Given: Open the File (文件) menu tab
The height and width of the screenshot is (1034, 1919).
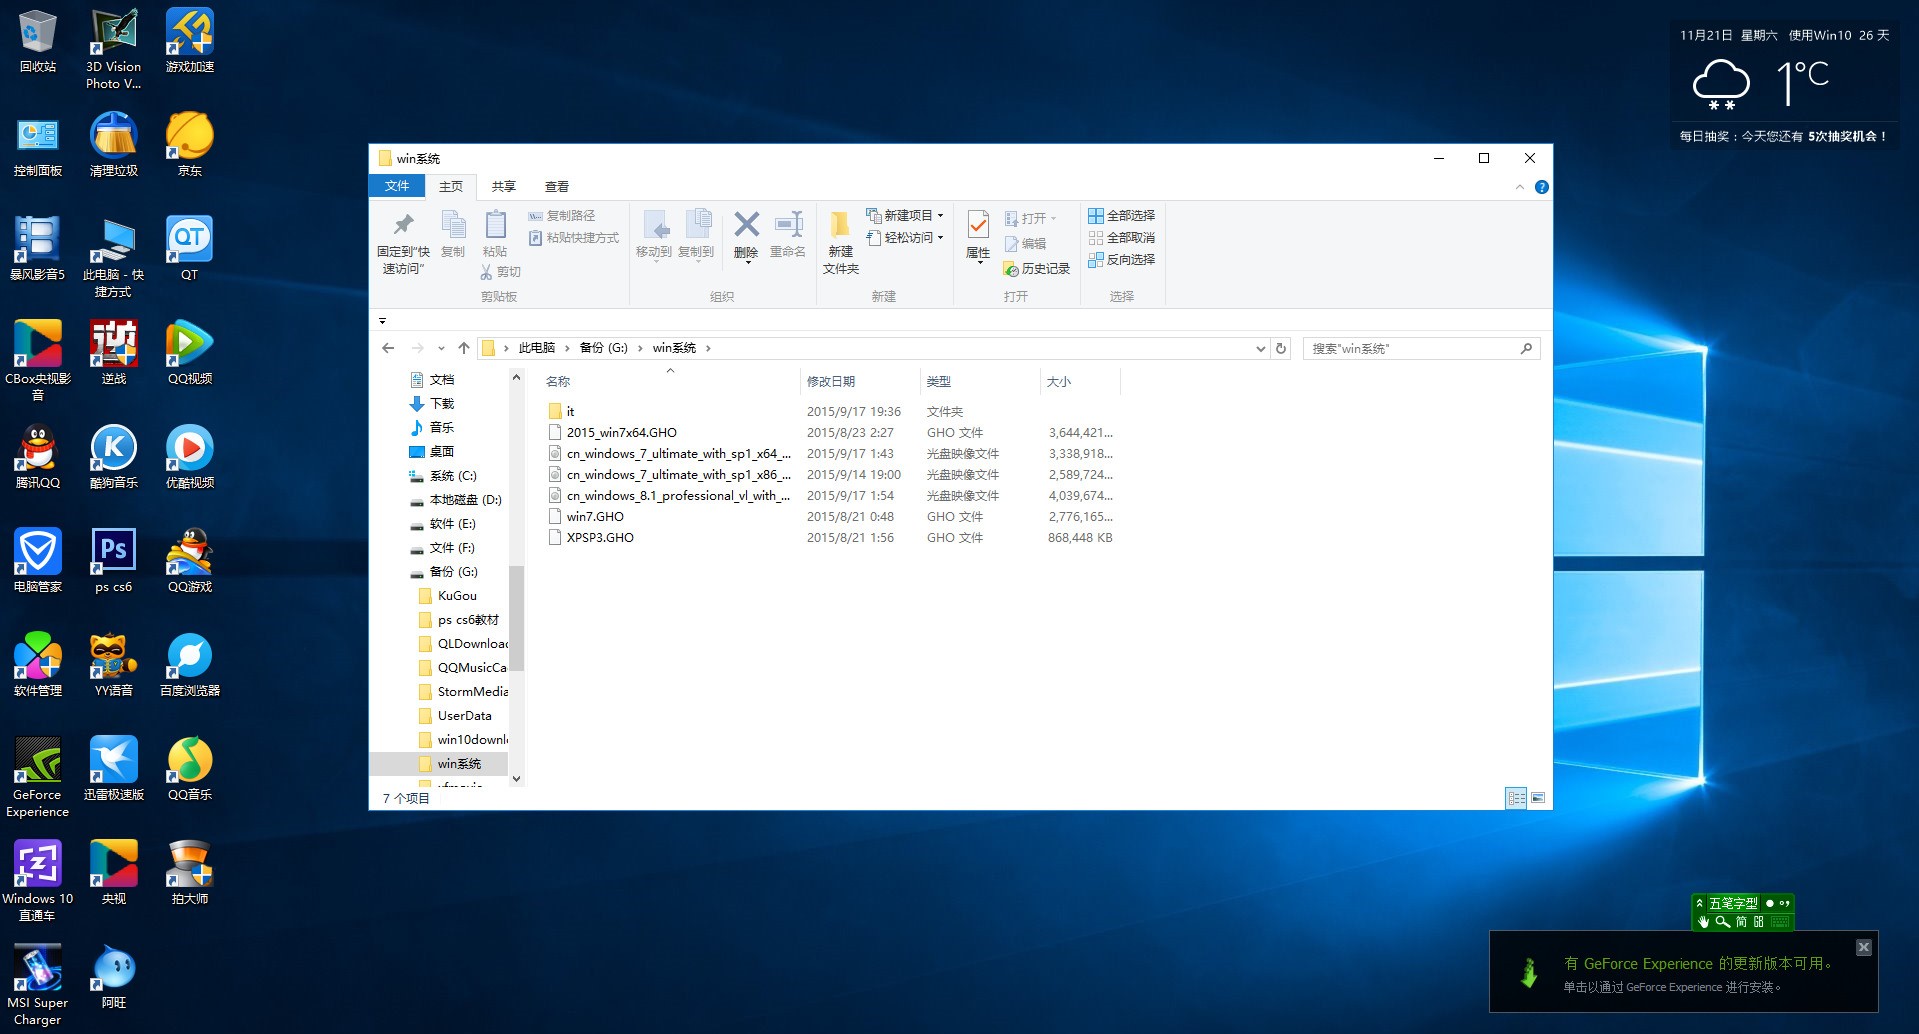Looking at the screenshot, I should (x=397, y=186).
